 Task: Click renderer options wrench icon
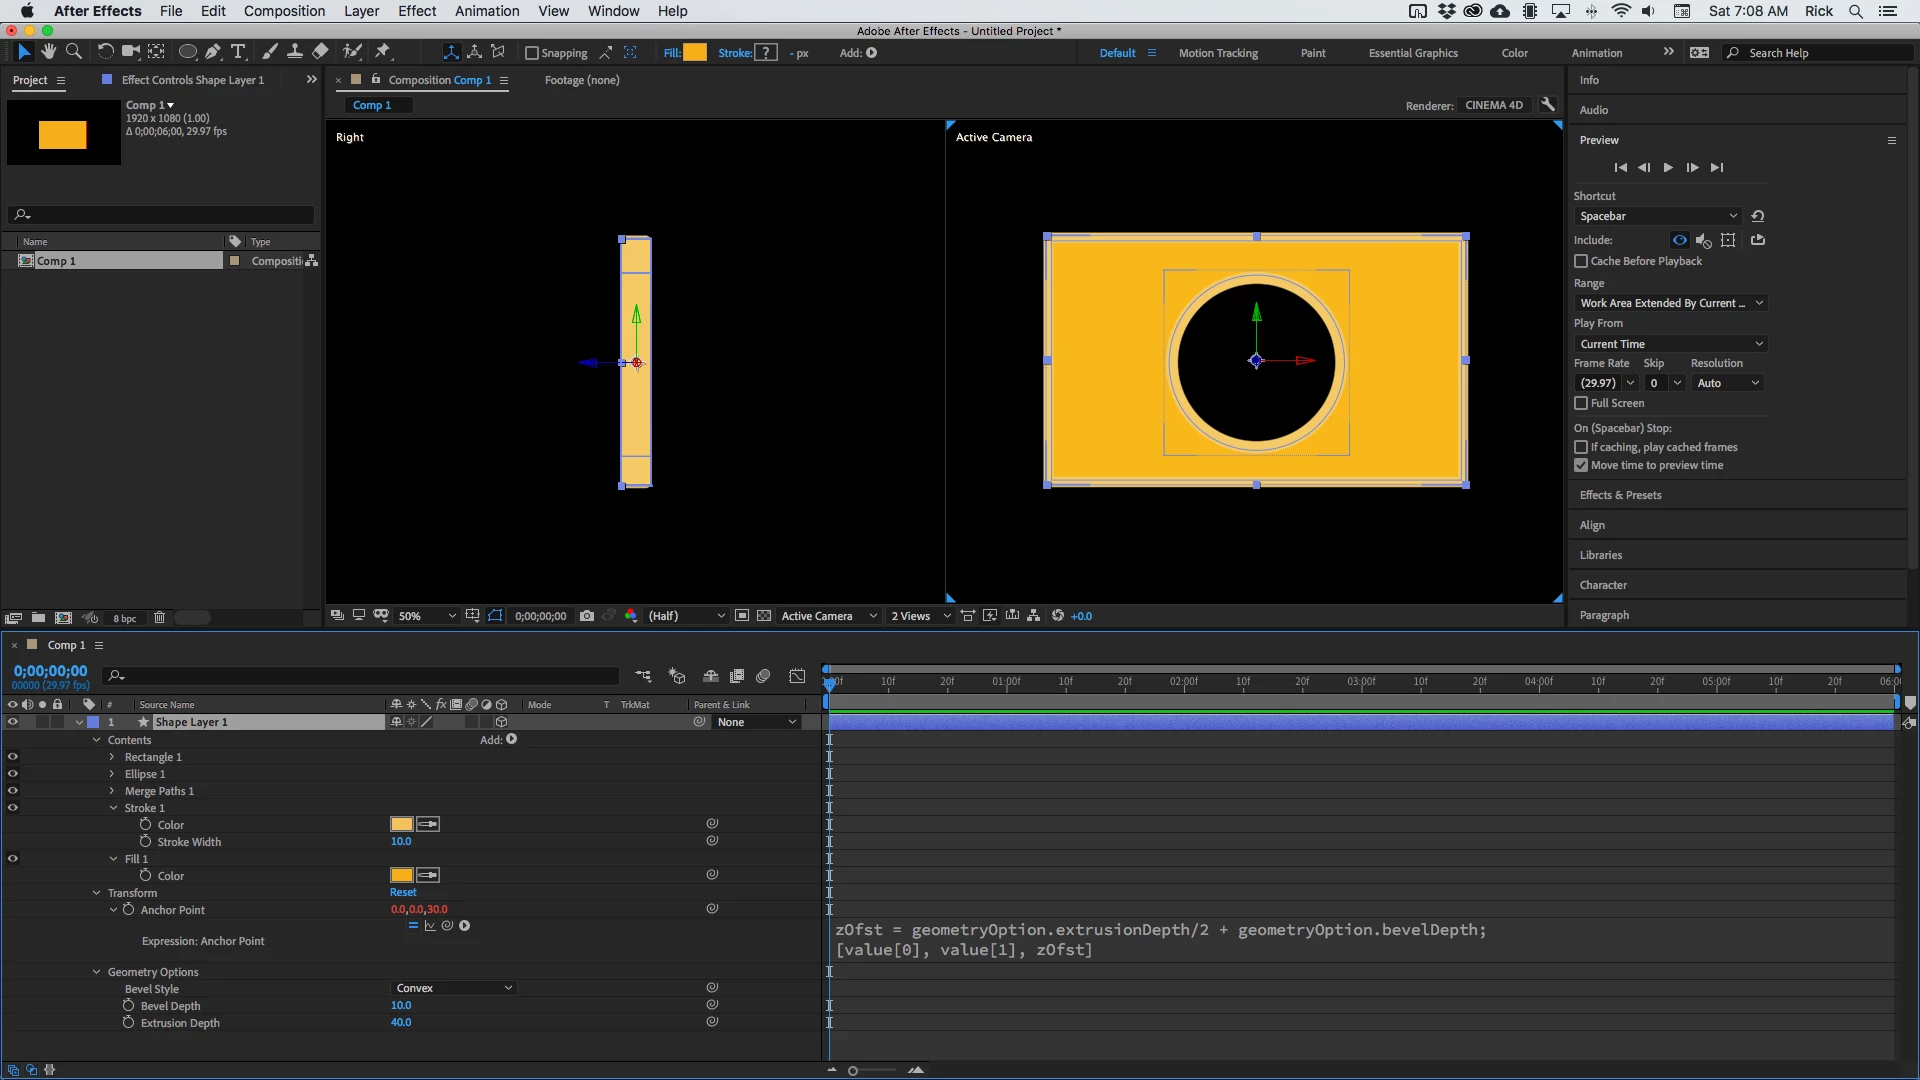pos(1548,105)
